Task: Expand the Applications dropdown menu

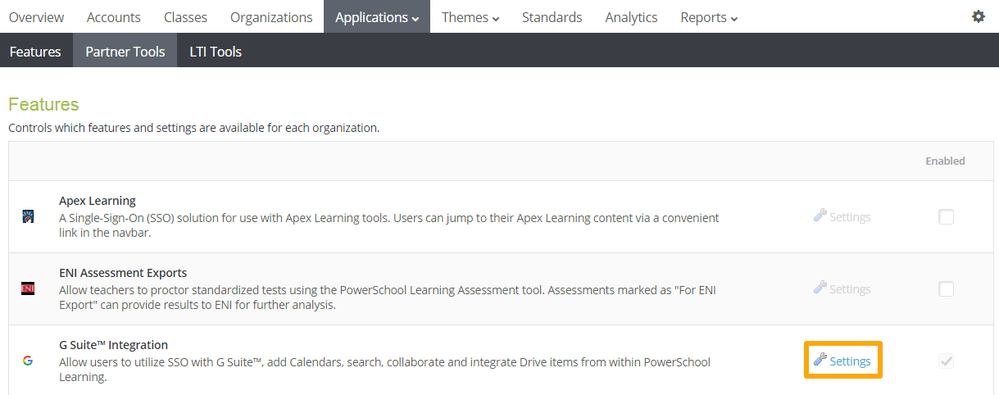Action: click(377, 17)
